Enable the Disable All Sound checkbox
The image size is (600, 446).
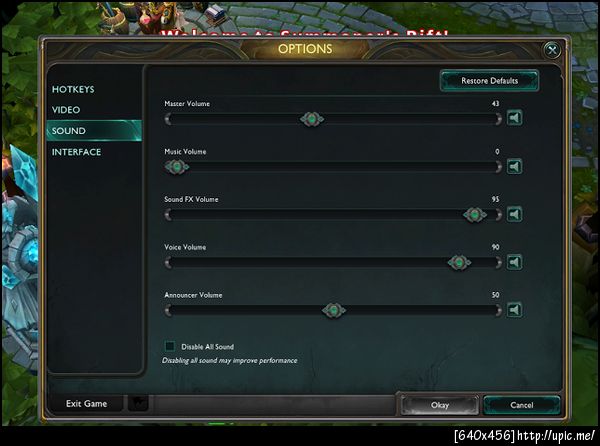(x=170, y=346)
